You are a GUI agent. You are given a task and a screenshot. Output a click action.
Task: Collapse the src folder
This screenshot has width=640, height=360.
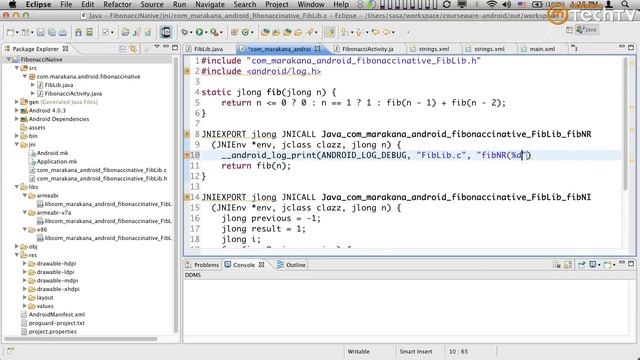click(17, 68)
